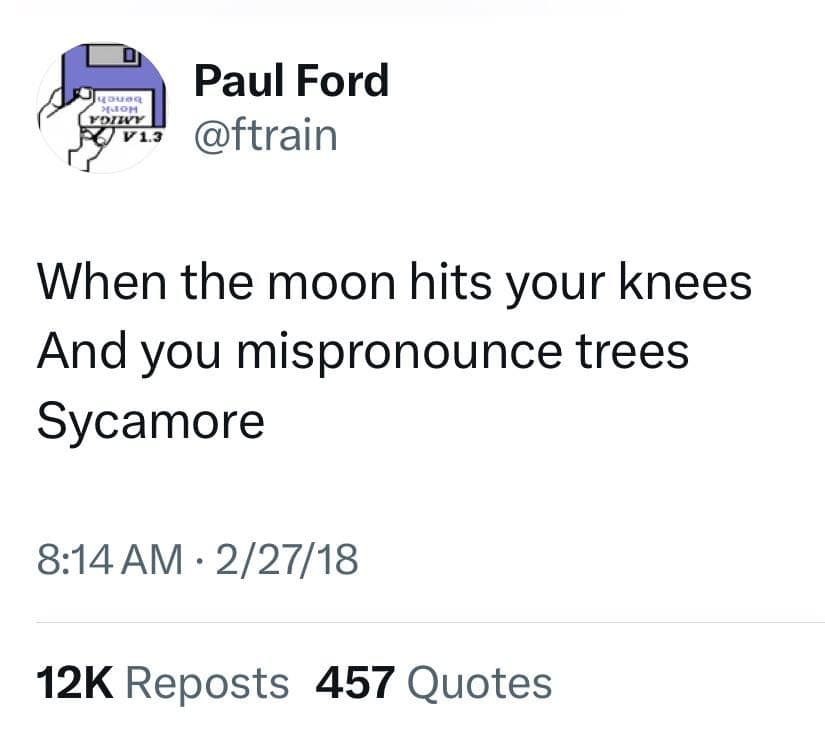This screenshot has height=742, width=825.
Task: Click the 8:14 AM timestamp
Action: tap(109, 559)
